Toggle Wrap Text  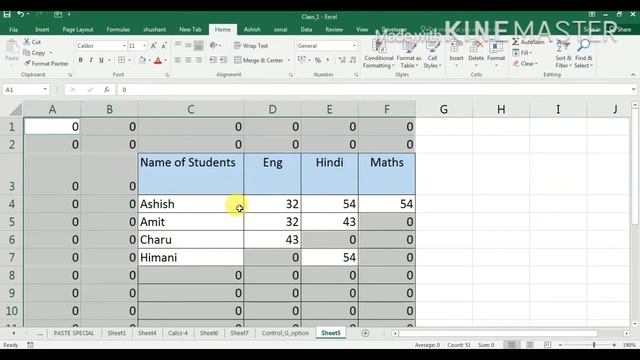(251, 46)
